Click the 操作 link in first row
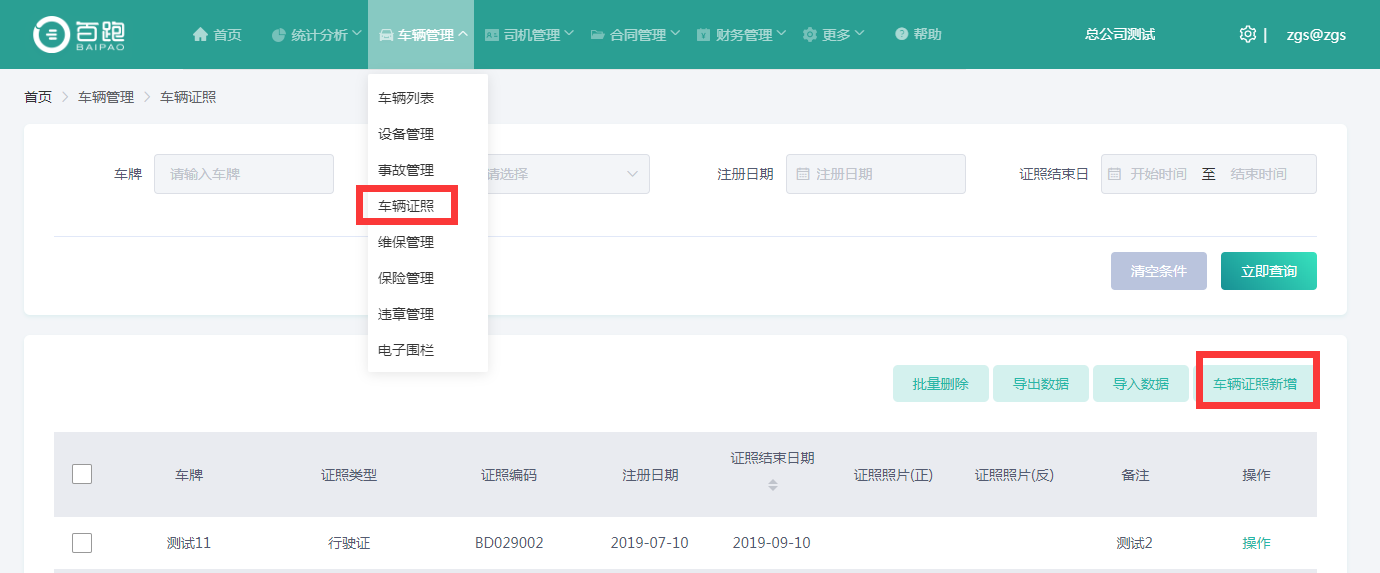The width and height of the screenshot is (1380, 573). (x=1256, y=543)
